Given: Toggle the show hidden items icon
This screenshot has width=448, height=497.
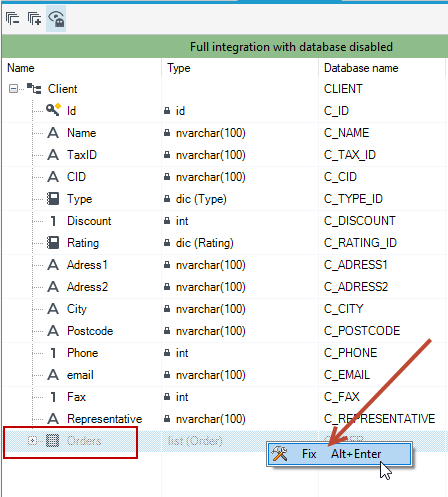Looking at the screenshot, I should pyautogui.click(x=56, y=19).
